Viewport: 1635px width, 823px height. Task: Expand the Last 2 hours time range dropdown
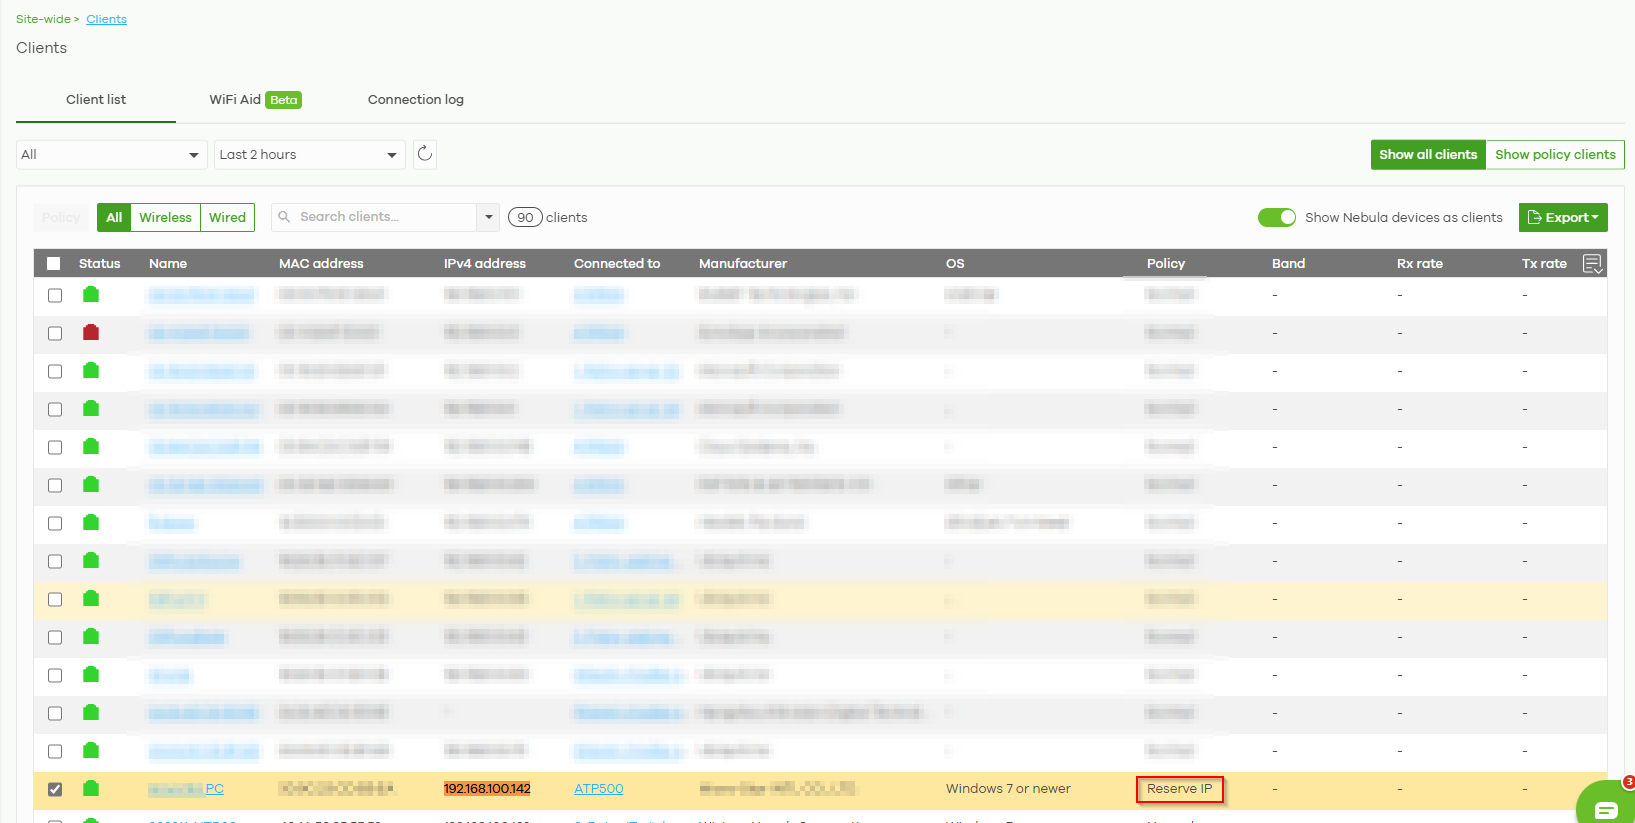point(310,155)
